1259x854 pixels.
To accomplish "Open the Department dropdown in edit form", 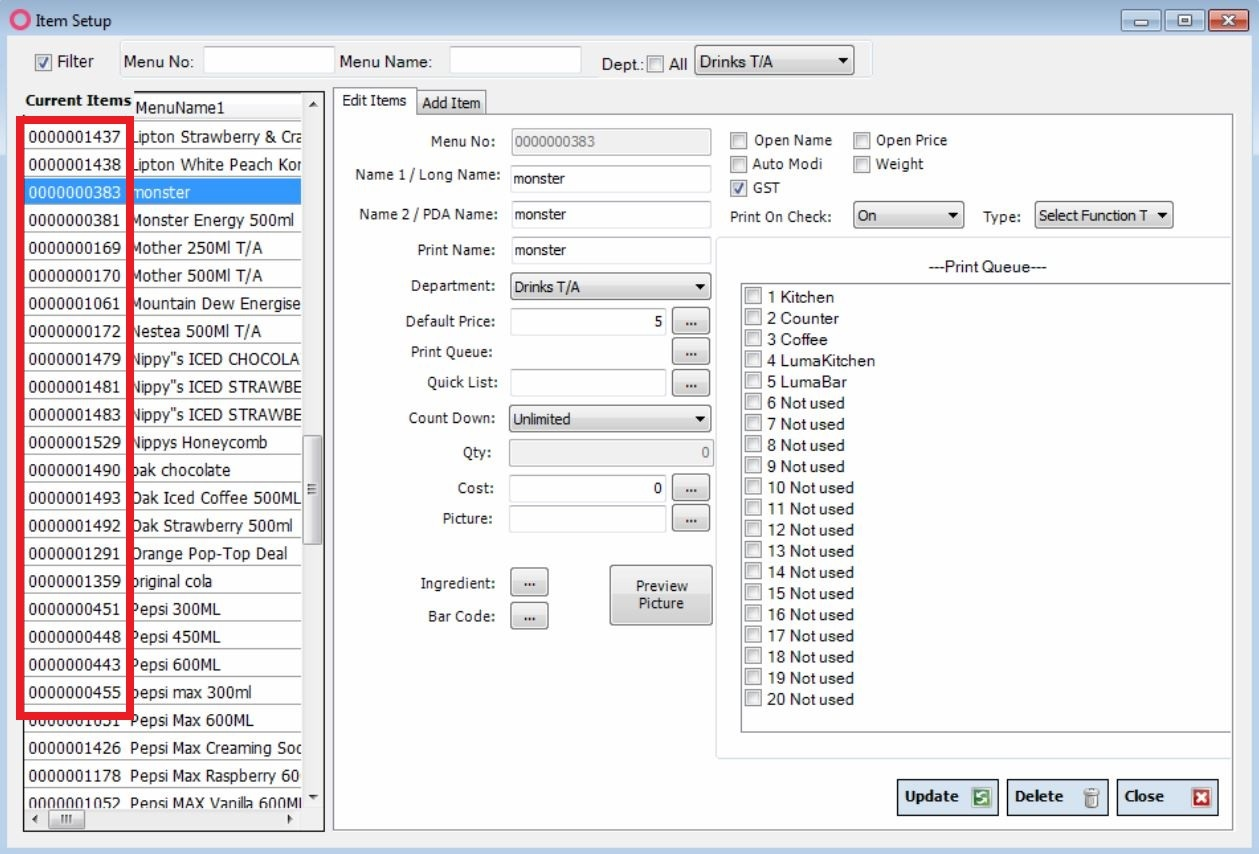I will coord(610,287).
